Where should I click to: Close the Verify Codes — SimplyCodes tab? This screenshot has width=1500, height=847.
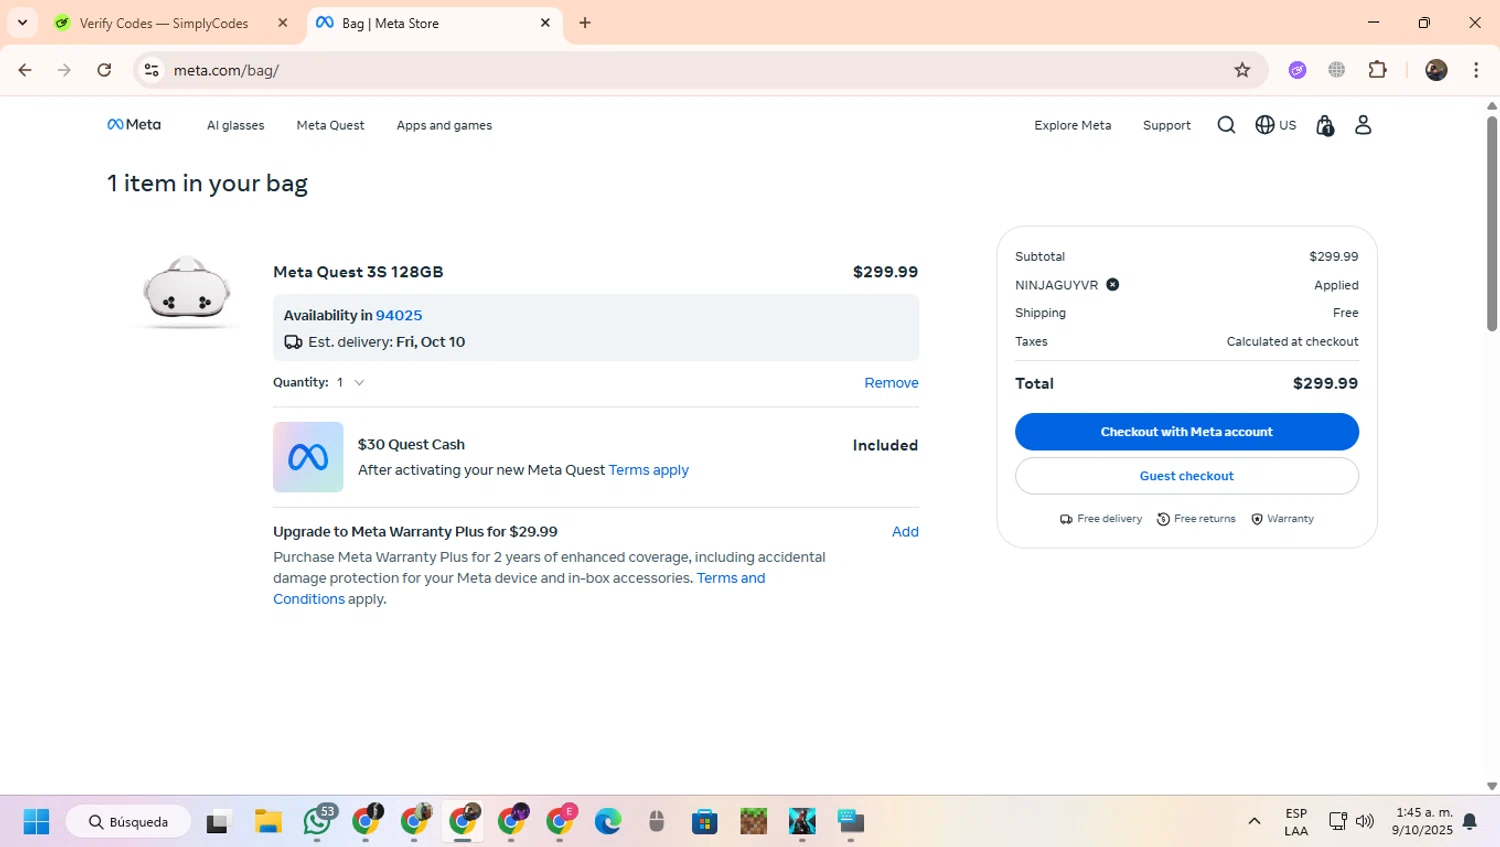[x=283, y=23]
